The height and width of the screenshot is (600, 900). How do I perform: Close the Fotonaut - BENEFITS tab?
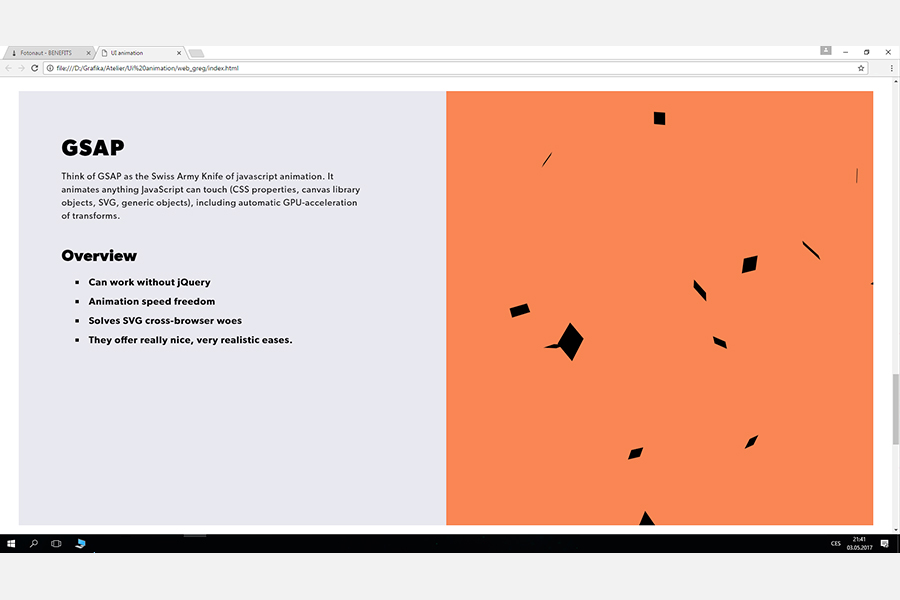tap(88, 53)
